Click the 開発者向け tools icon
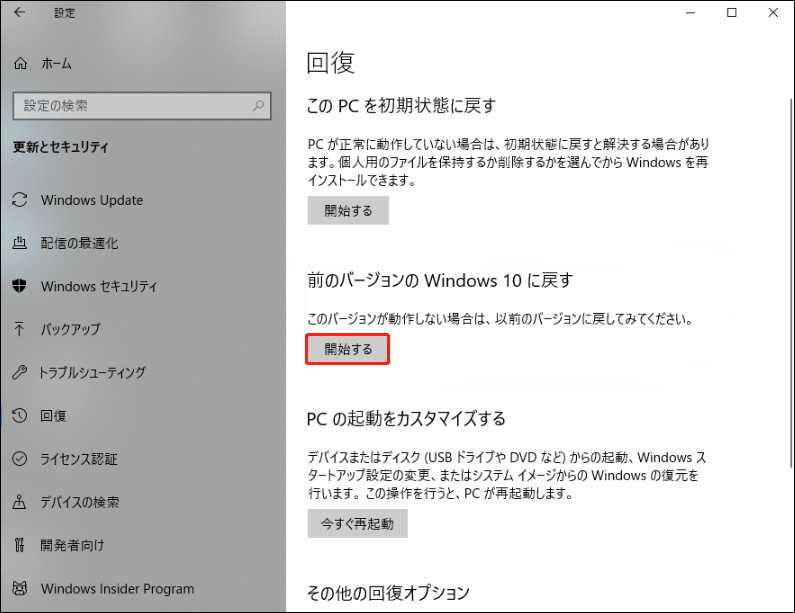This screenshot has height=613, width=795. pyautogui.click(x=19, y=545)
